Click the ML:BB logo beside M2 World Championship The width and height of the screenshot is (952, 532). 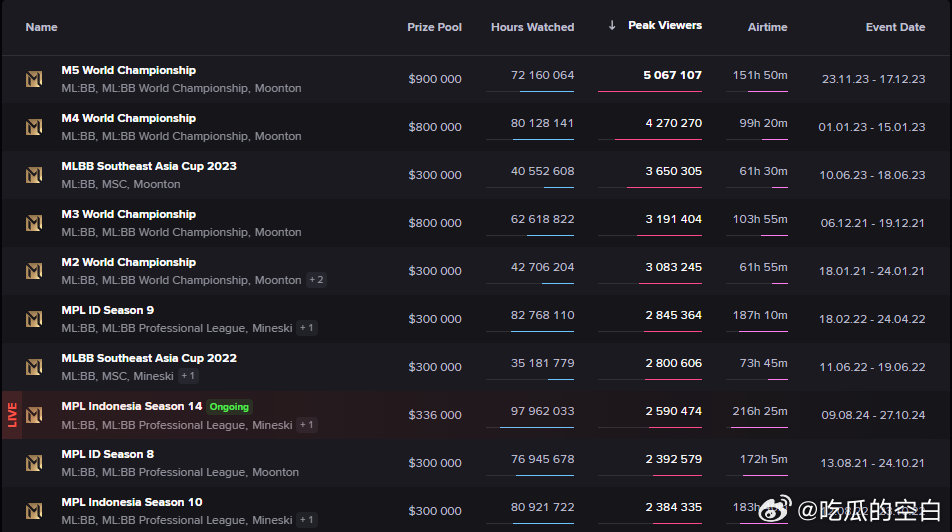click(x=34, y=271)
